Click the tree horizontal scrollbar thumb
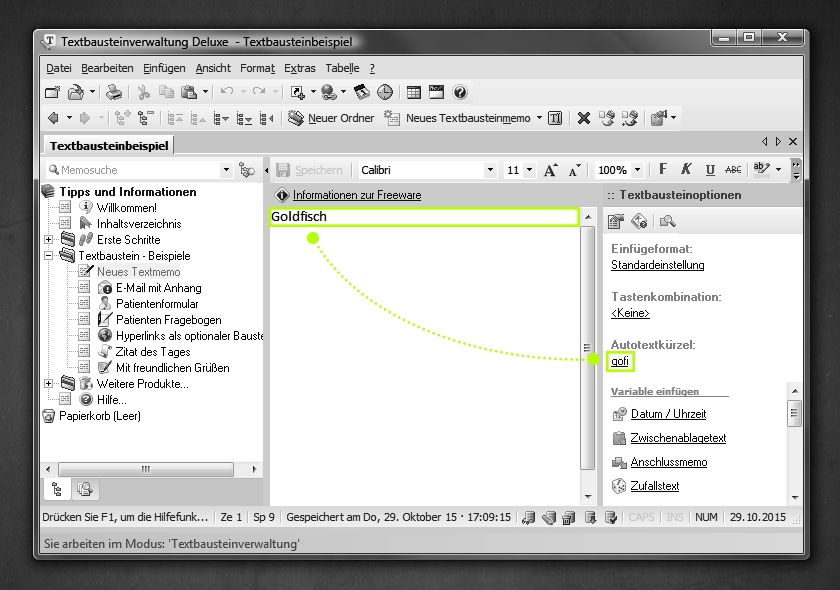The width and height of the screenshot is (840, 590). [146, 469]
